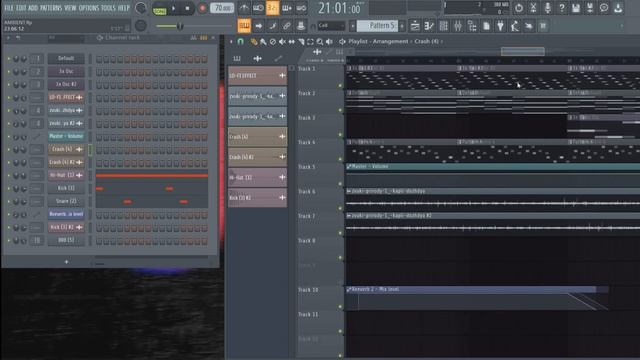Select the Master - Volume automation channel
This screenshot has width=640, height=360.
pyautogui.click(x=66, y=136)
